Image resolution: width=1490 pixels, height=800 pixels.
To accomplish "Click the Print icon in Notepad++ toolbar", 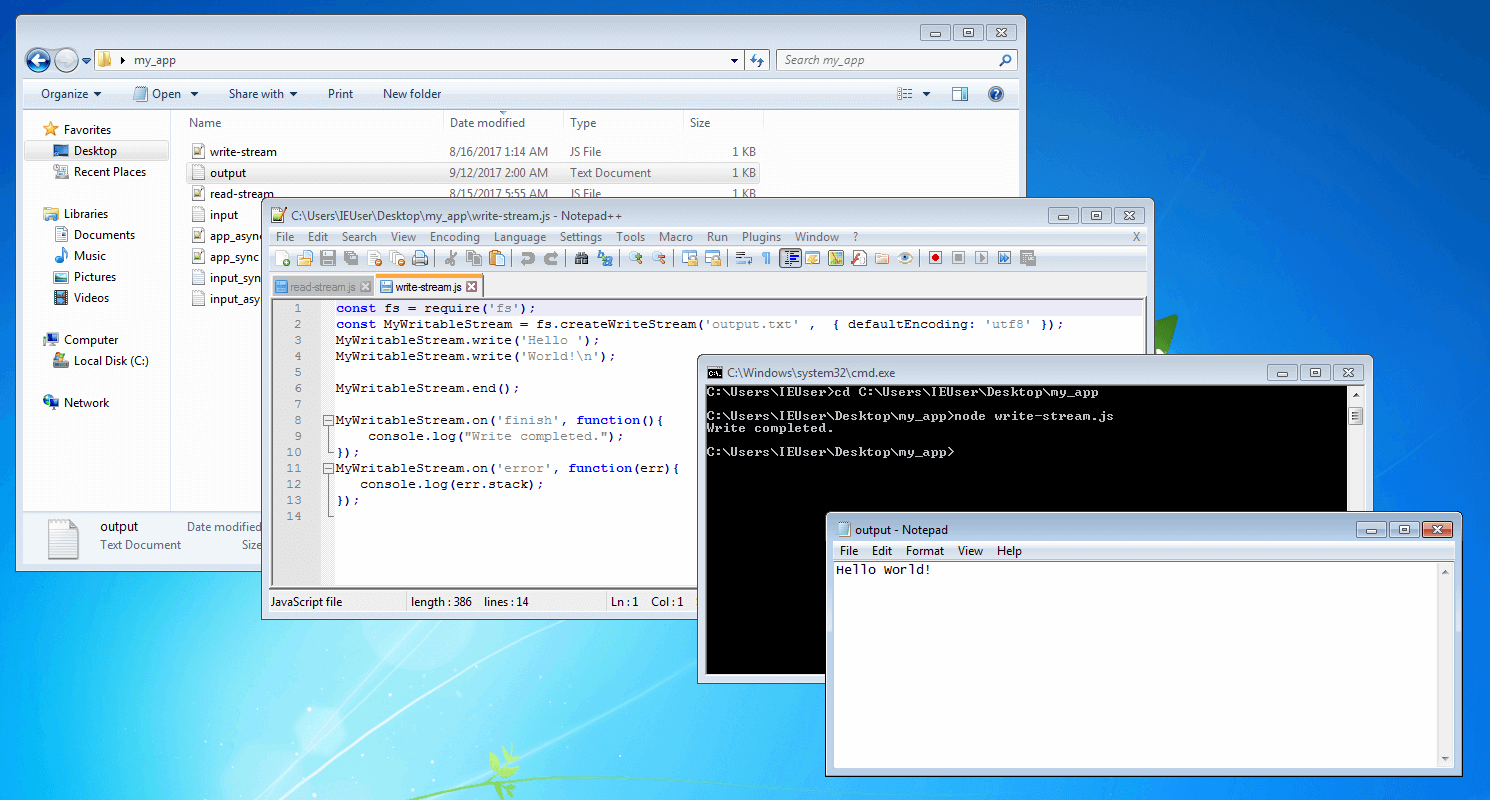I will 420,258.
